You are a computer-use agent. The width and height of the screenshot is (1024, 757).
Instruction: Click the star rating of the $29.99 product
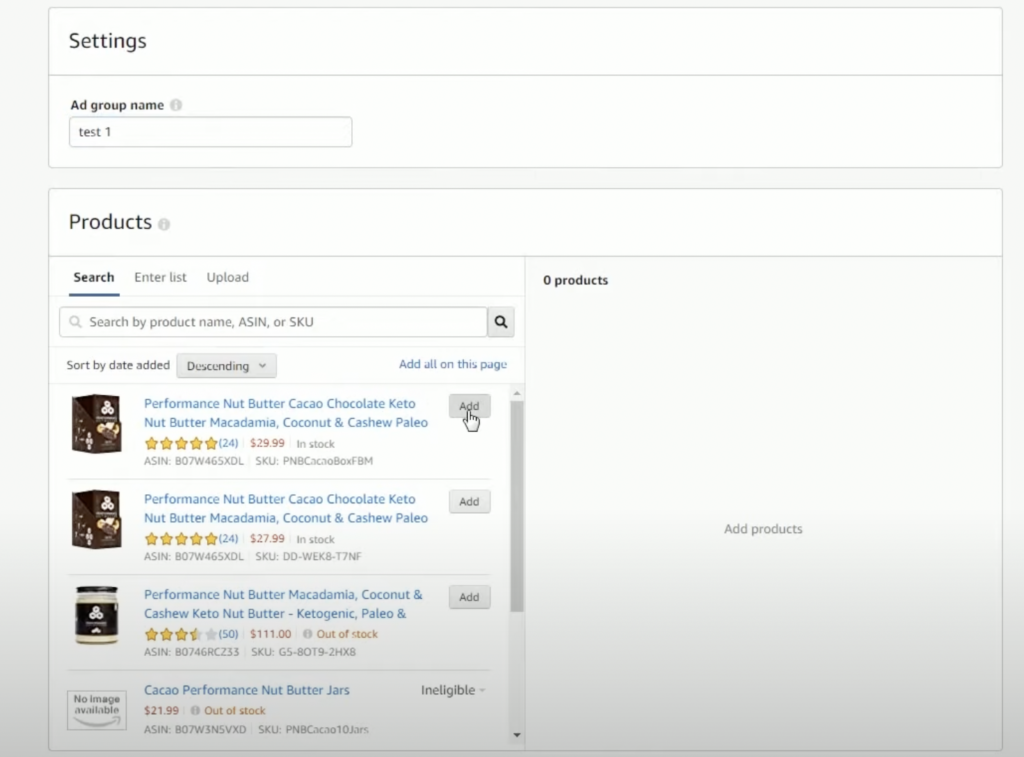tap(181, 444)
